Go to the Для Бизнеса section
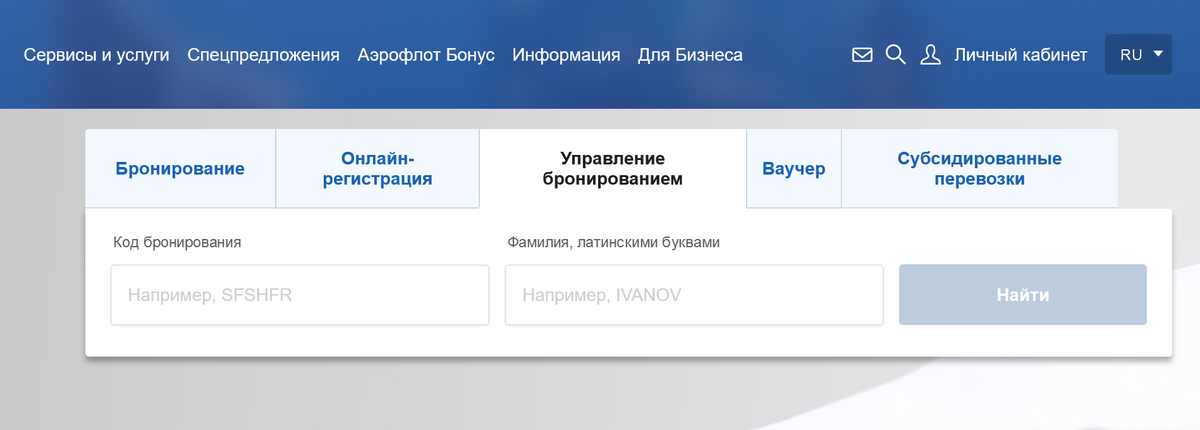 [690, 55]
